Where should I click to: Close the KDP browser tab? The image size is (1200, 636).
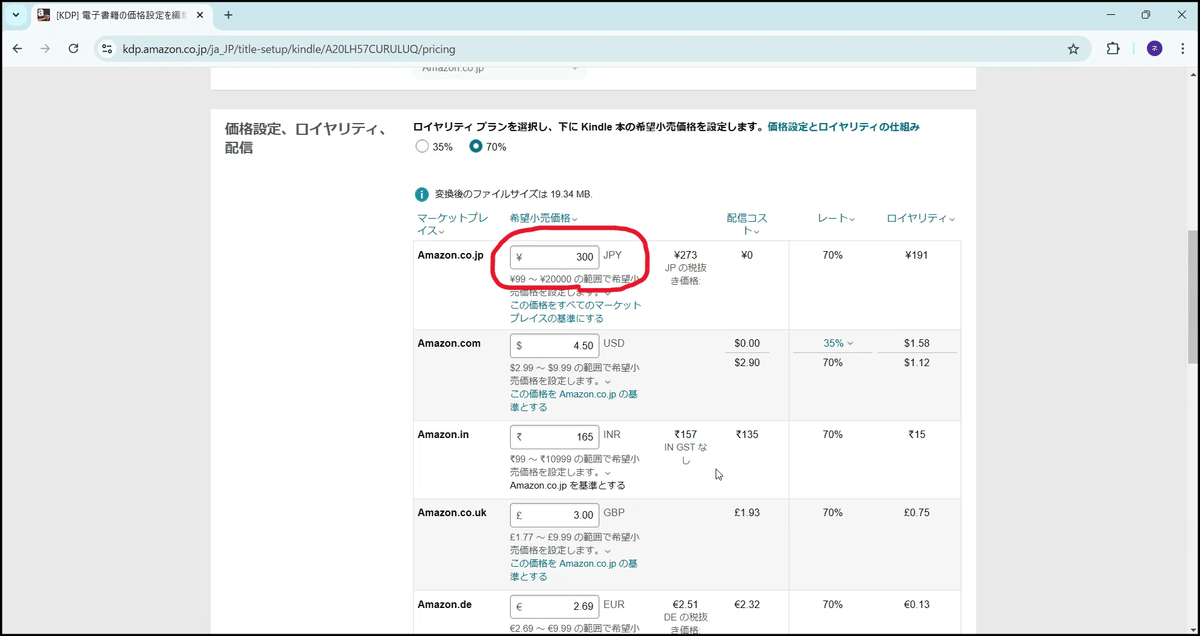coord(197,15)
